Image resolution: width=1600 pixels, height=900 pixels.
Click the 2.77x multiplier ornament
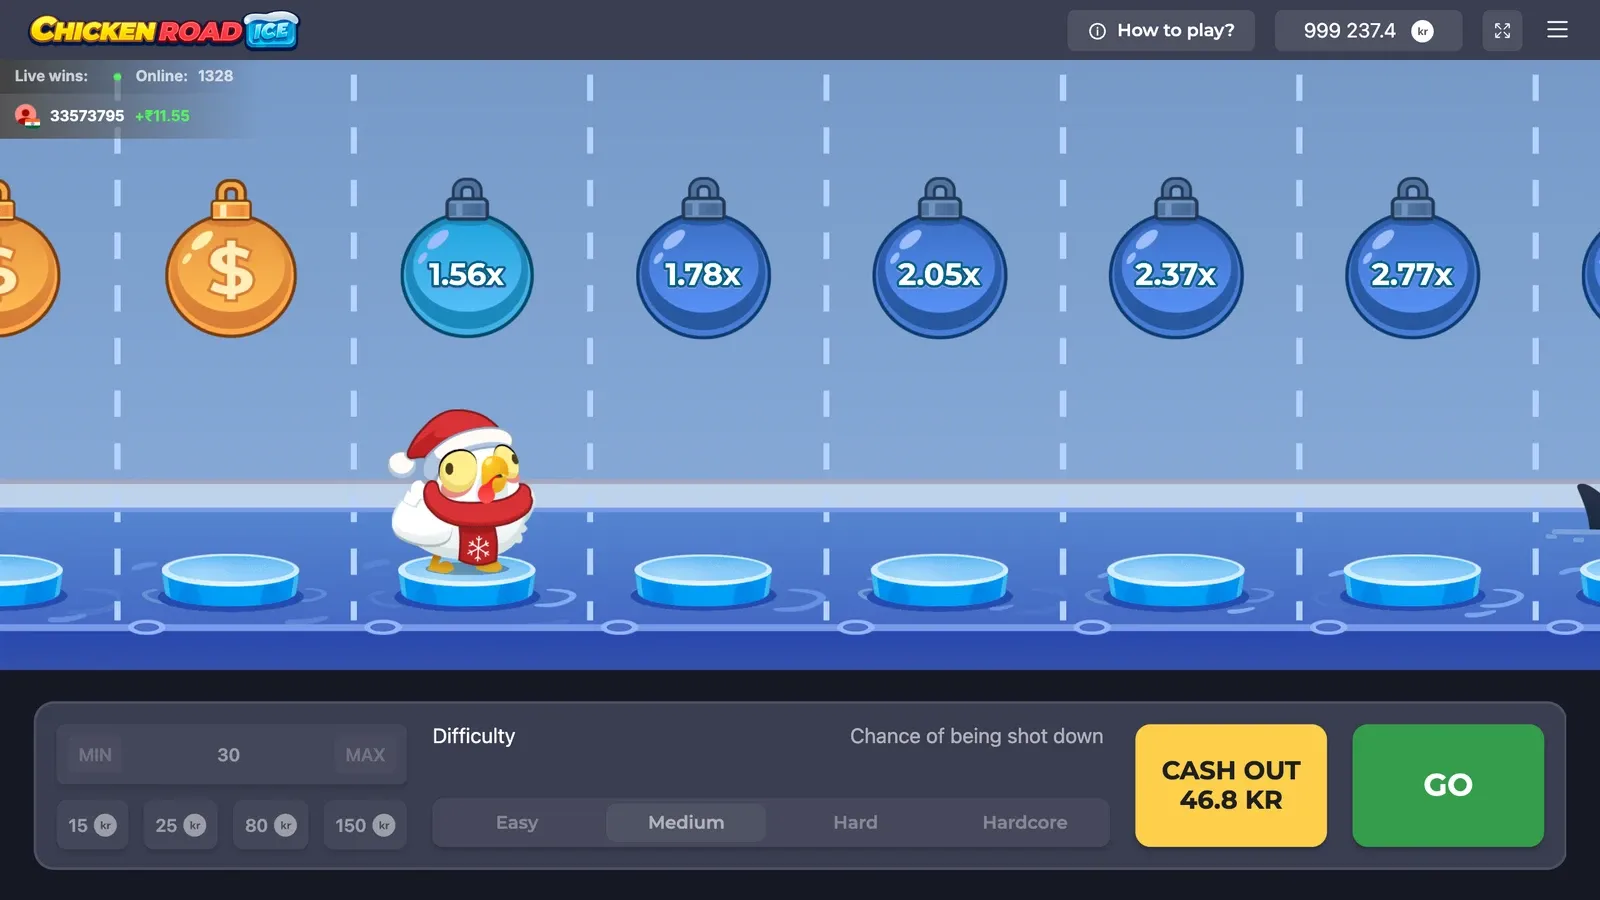point(1412,258)
